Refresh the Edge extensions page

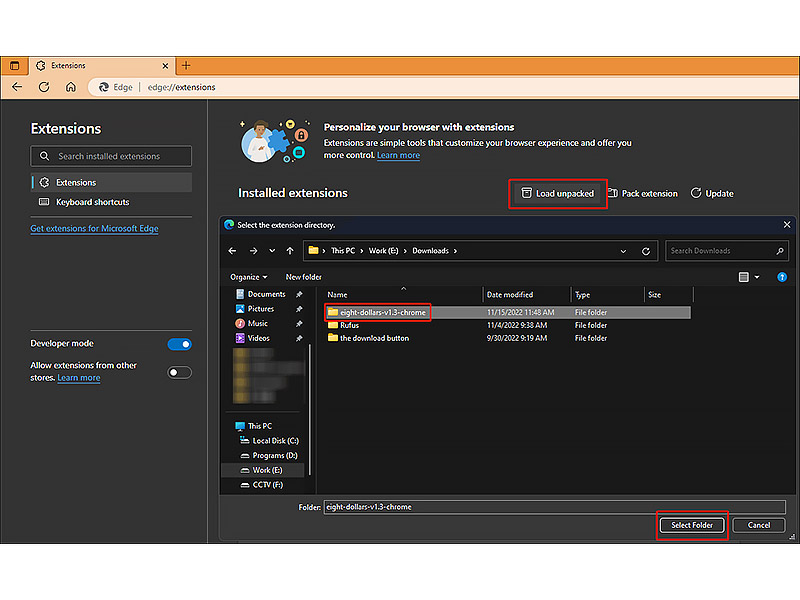tap(44, 87)
